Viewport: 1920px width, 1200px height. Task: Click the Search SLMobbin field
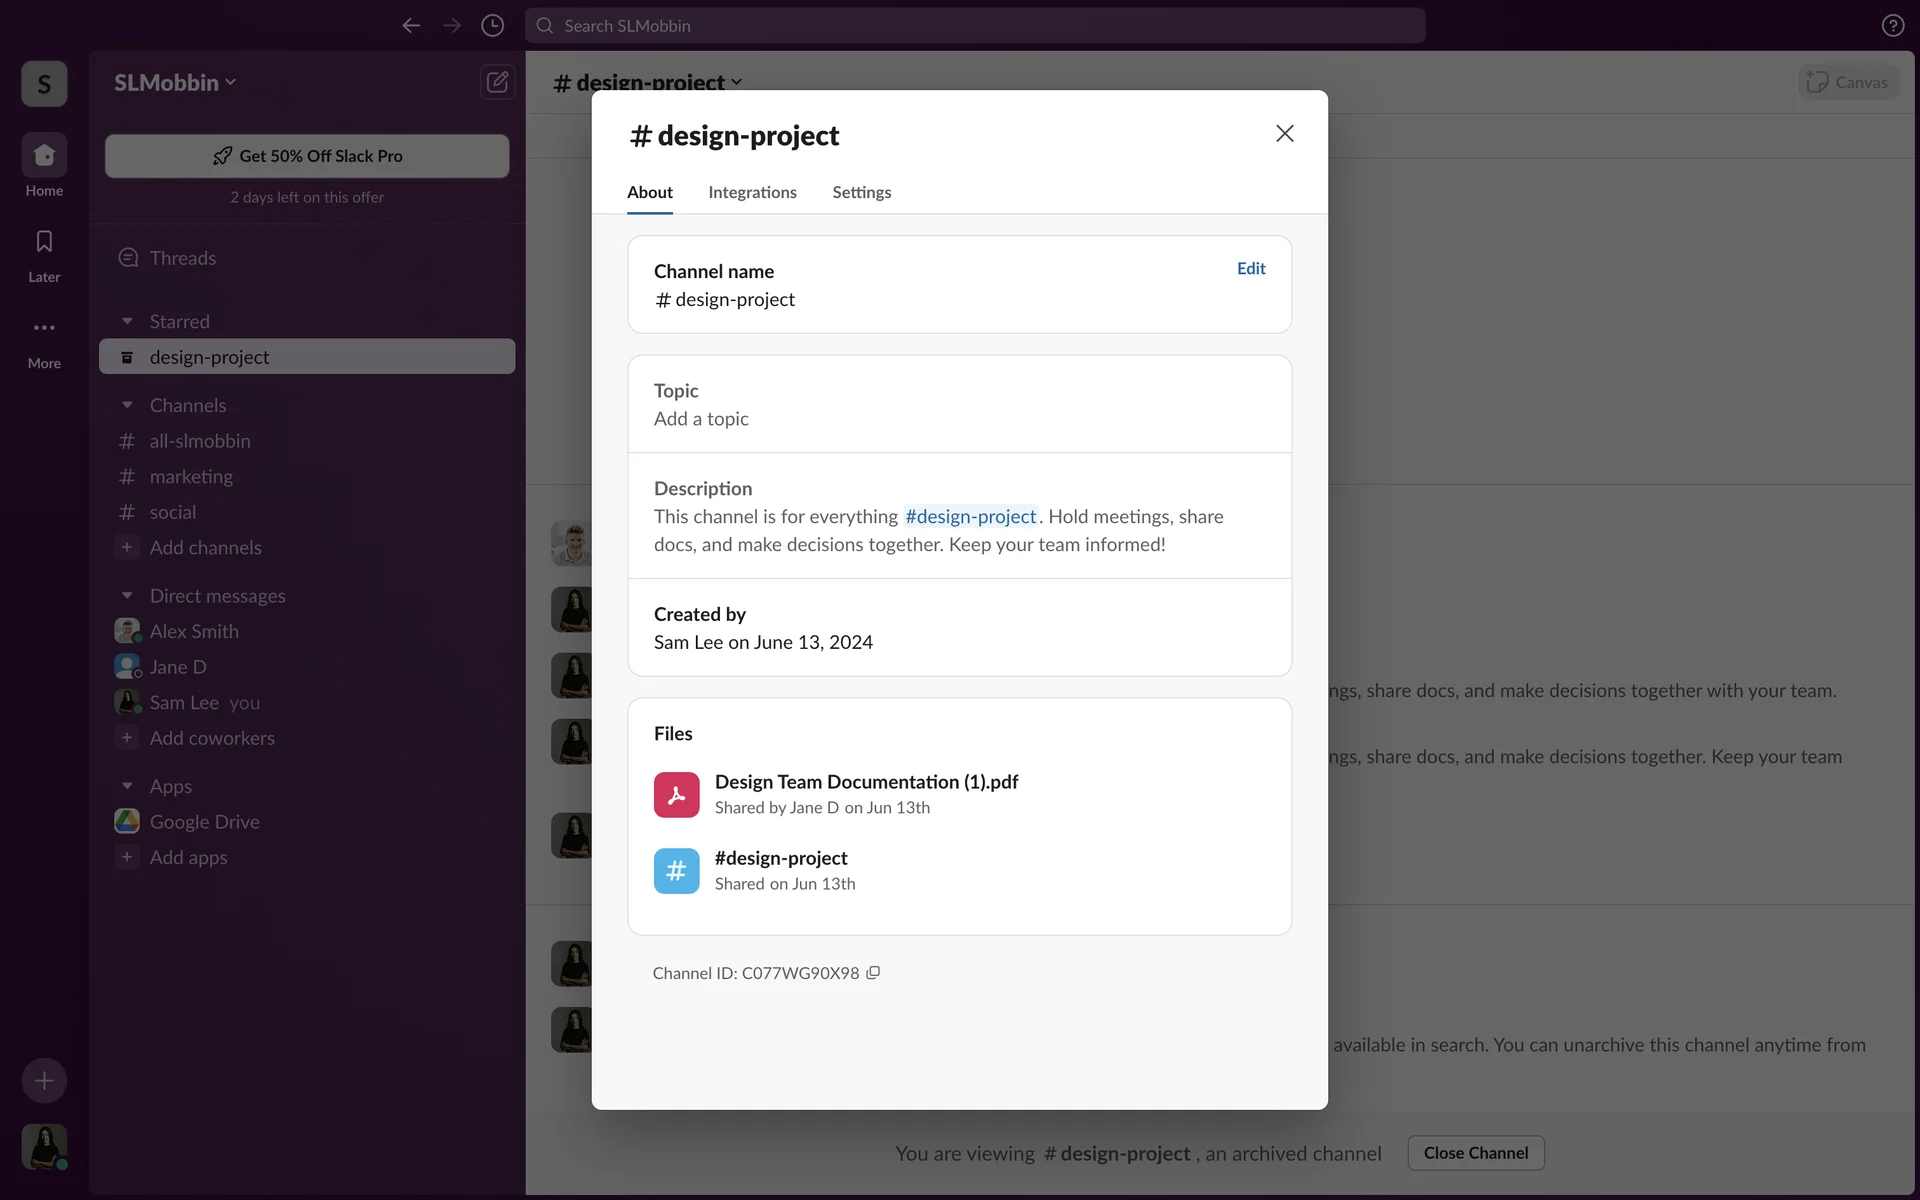pos(975,26)
